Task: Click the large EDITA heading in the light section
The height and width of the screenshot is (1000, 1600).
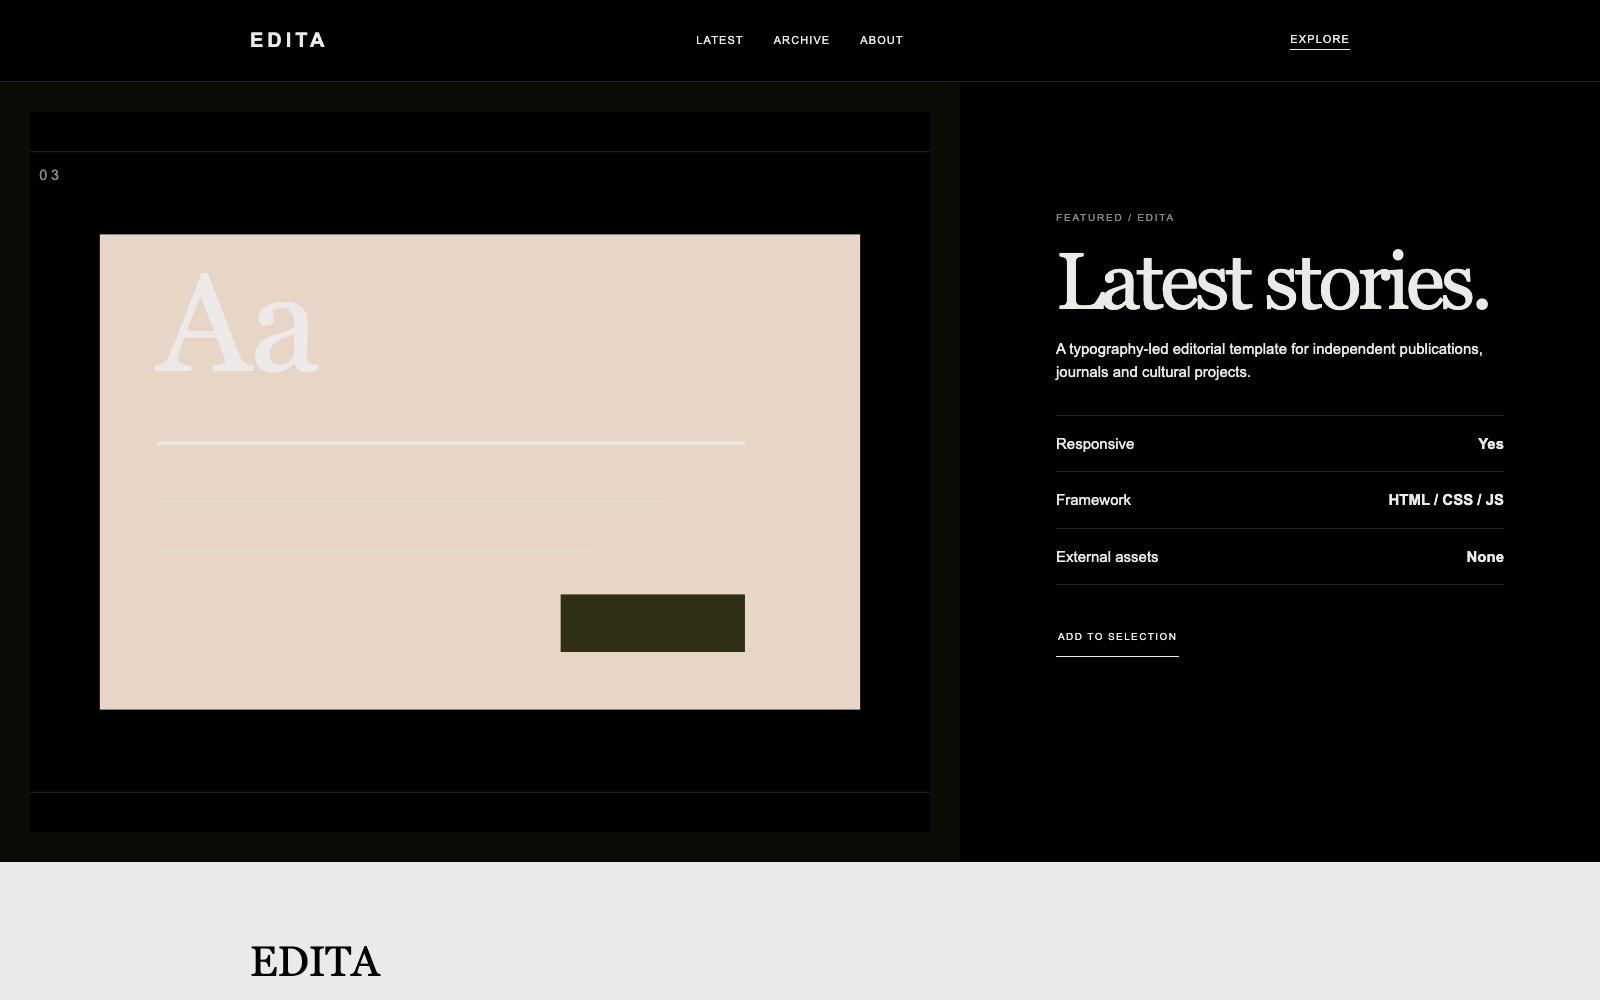Action: 315,962
